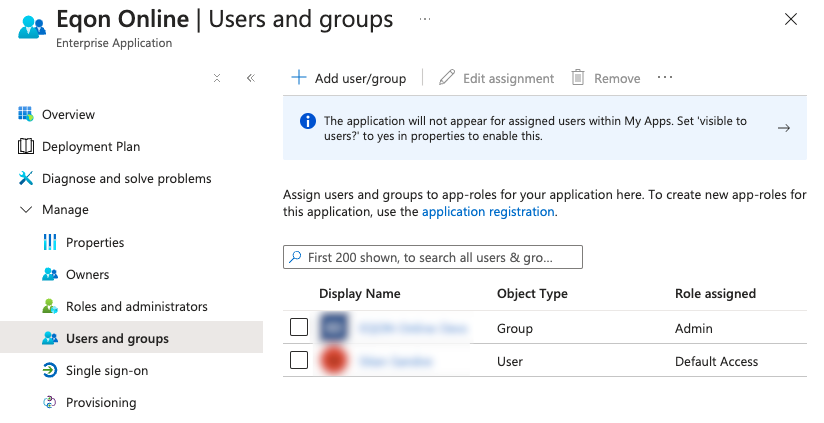Click the Enterprise Application subtitle
The width and height of the screenshot is (824, 423).
(x=114, y=43)
